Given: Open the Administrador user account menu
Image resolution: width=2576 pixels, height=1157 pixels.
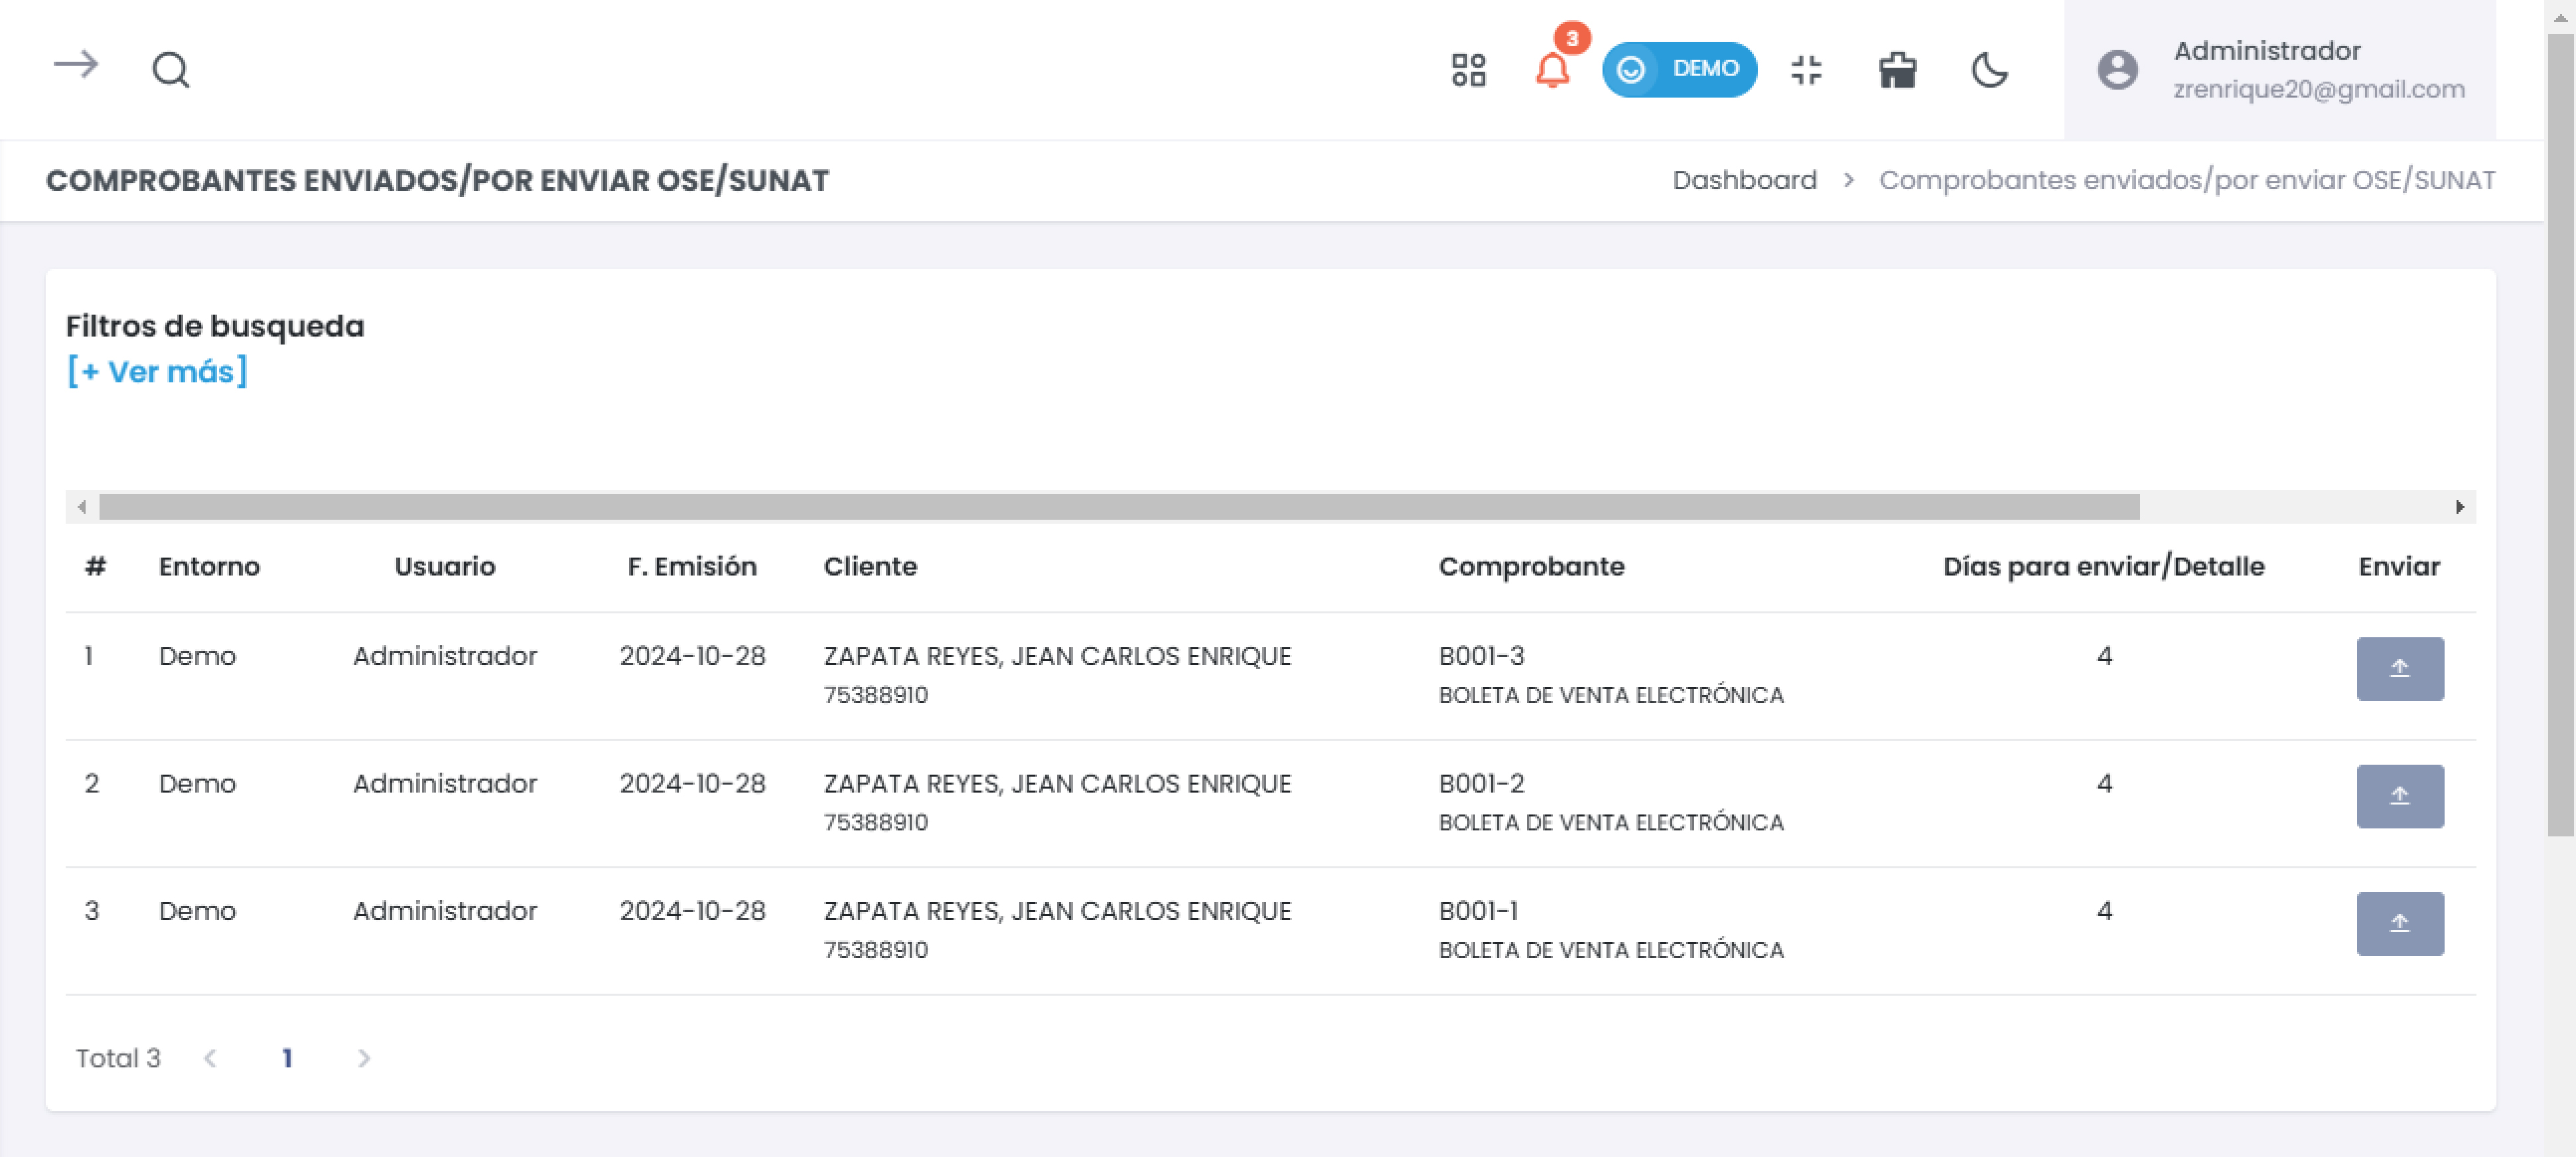Looking at the screenshot, I should (2279, 70).
